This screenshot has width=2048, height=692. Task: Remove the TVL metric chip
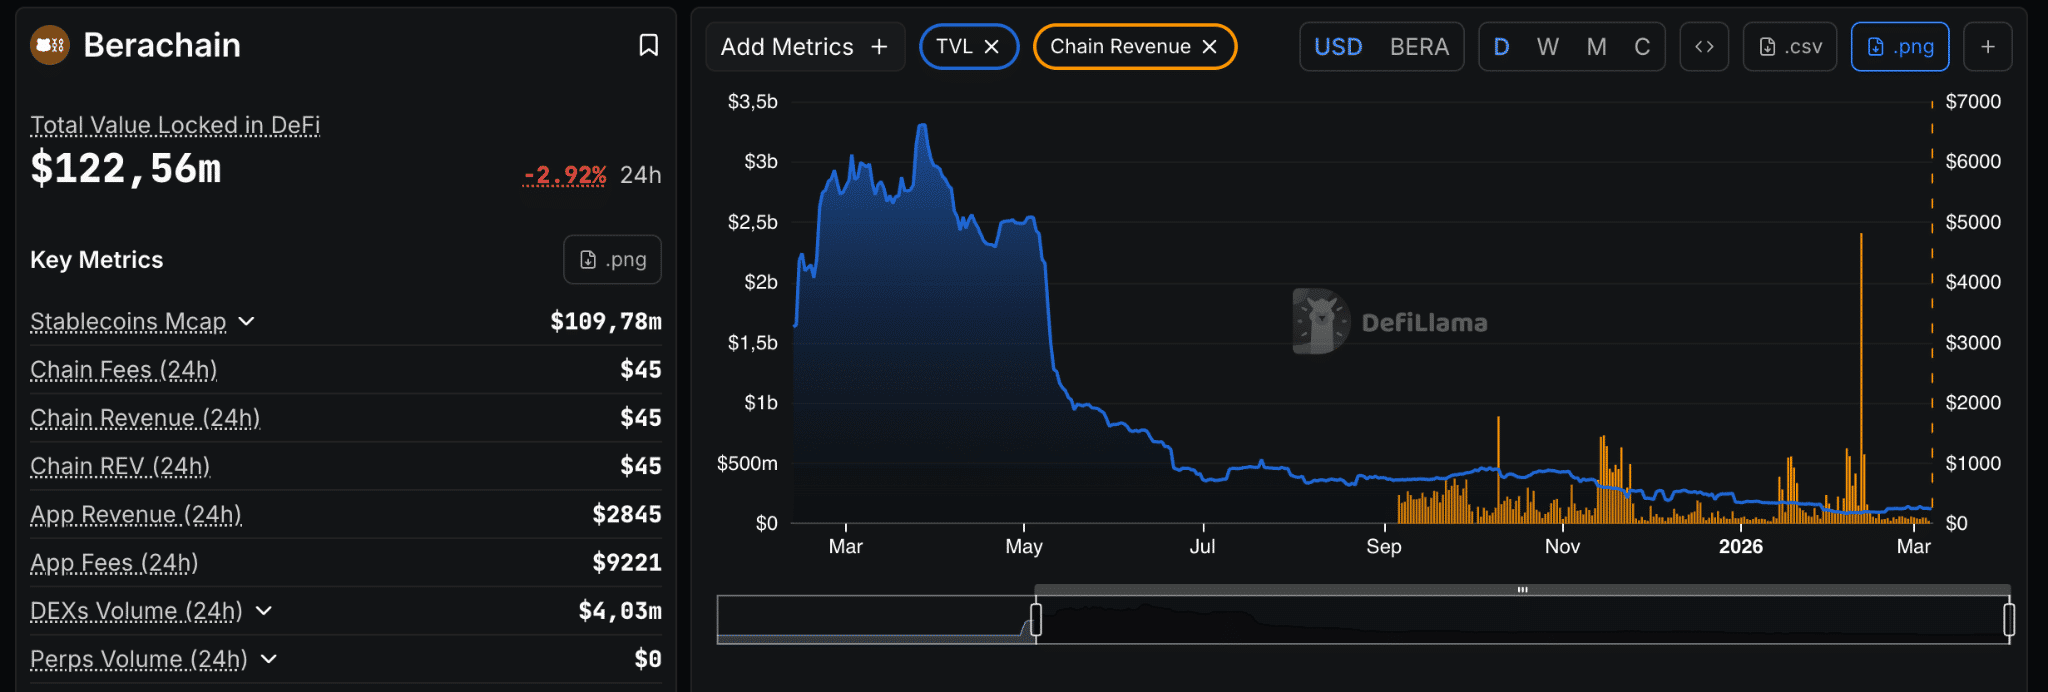pos(992,47)
